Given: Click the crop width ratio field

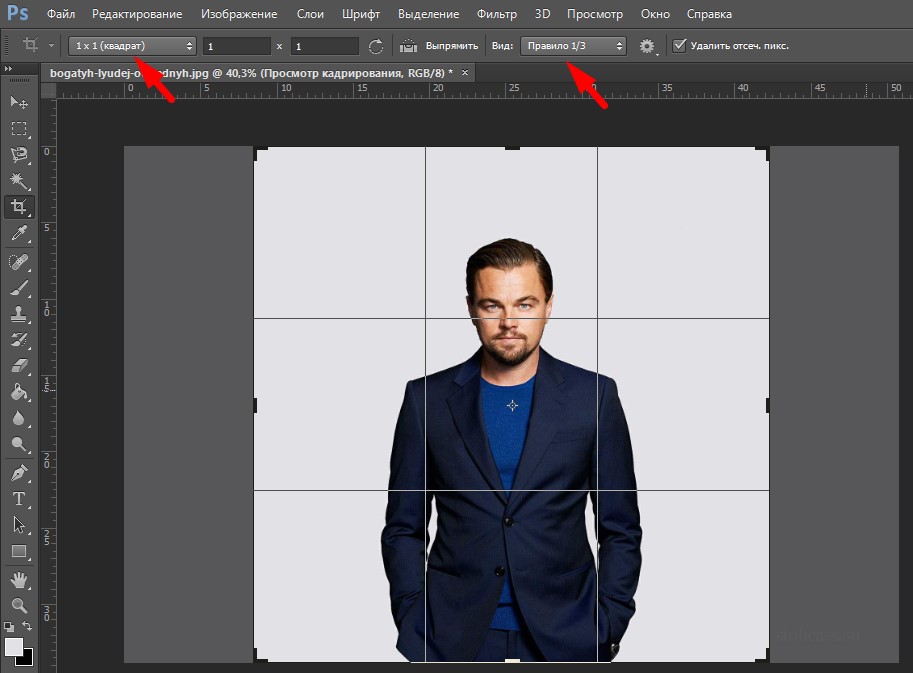Looking at the screenshot, I should [237, 46].
